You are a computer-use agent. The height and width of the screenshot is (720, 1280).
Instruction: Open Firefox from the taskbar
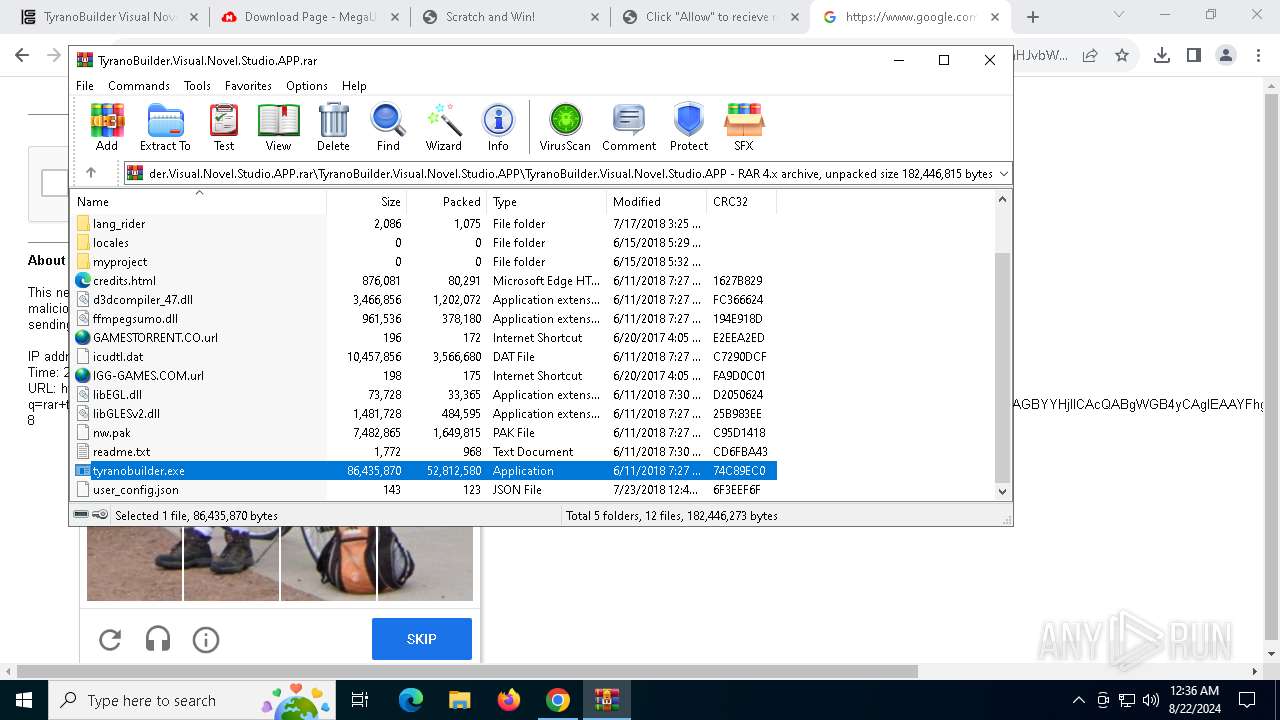coord(509,700)
